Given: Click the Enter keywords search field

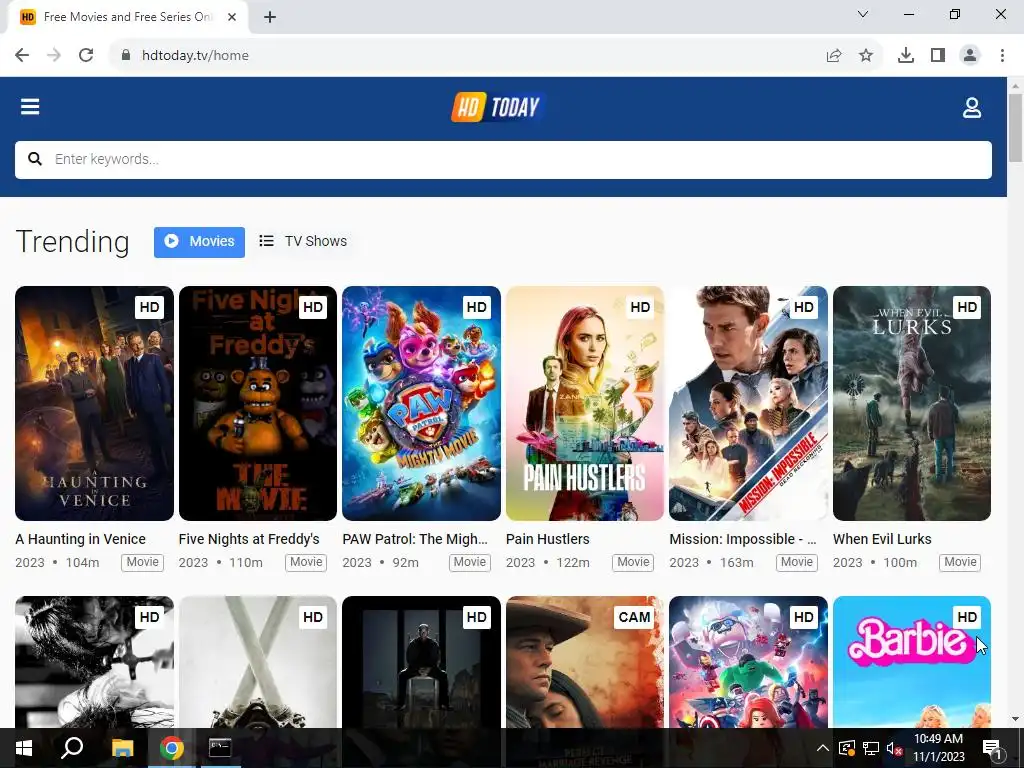Looking at the screenshot, I should [x=503, y=159].
